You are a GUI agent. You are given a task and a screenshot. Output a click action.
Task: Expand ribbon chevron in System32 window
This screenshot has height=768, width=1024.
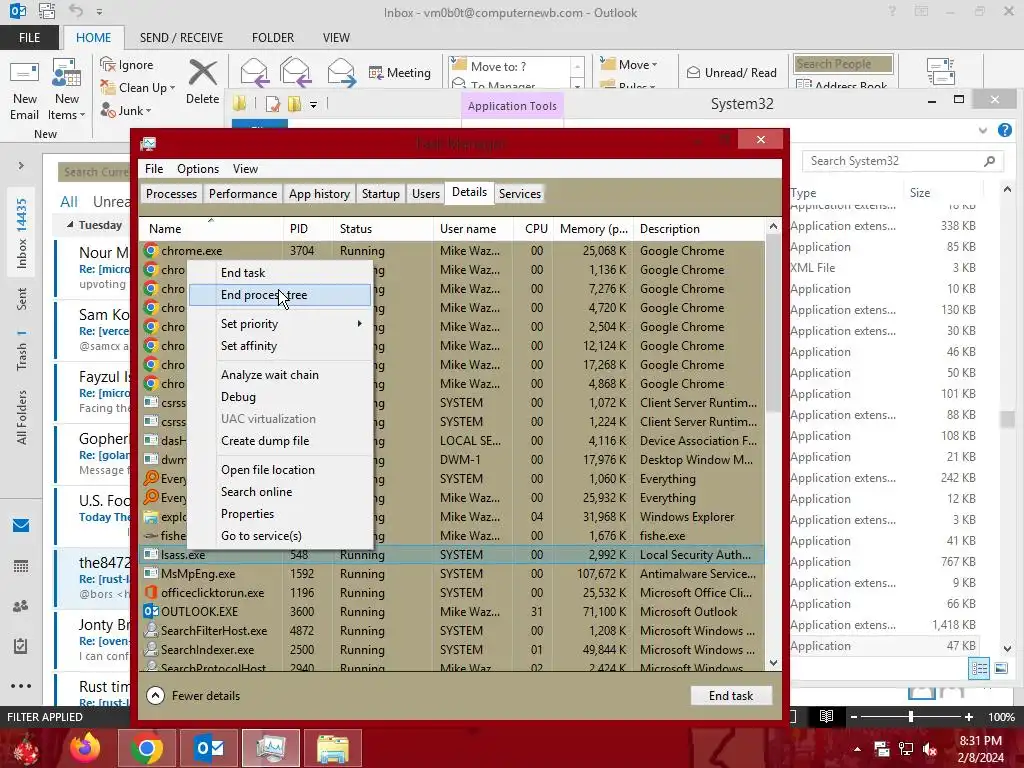tap(983, 130)
